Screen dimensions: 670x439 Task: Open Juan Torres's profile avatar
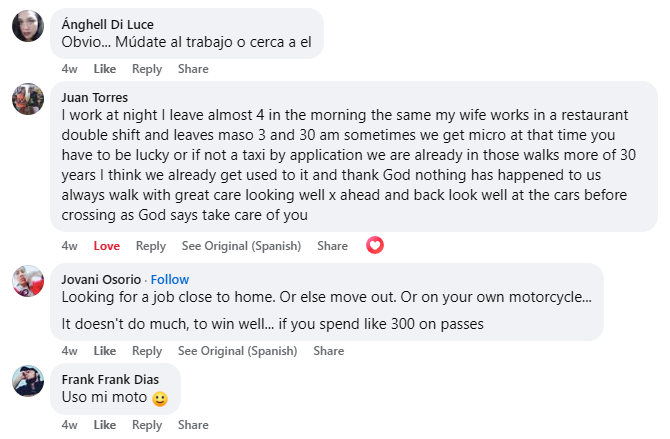tap(28, 99)
